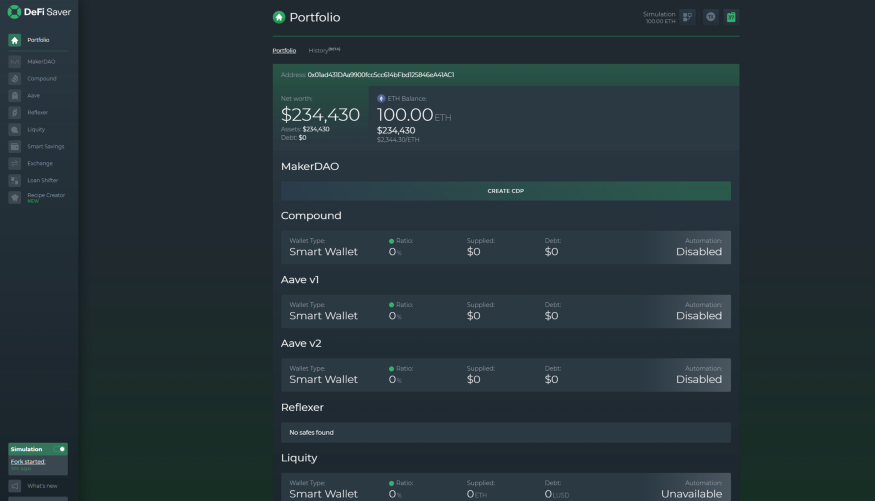Turn off the Simulation toggle switch
This screenshot has width=875, height=501.
pyautogui.click(x=59, y=449)
